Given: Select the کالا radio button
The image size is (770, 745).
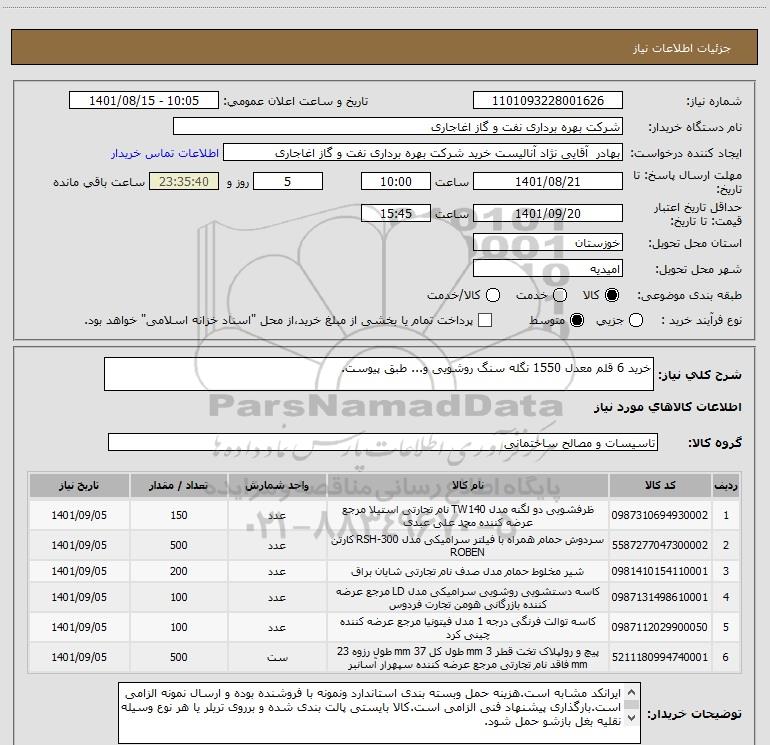Looking at the screenshot, I should coord(612,295).
